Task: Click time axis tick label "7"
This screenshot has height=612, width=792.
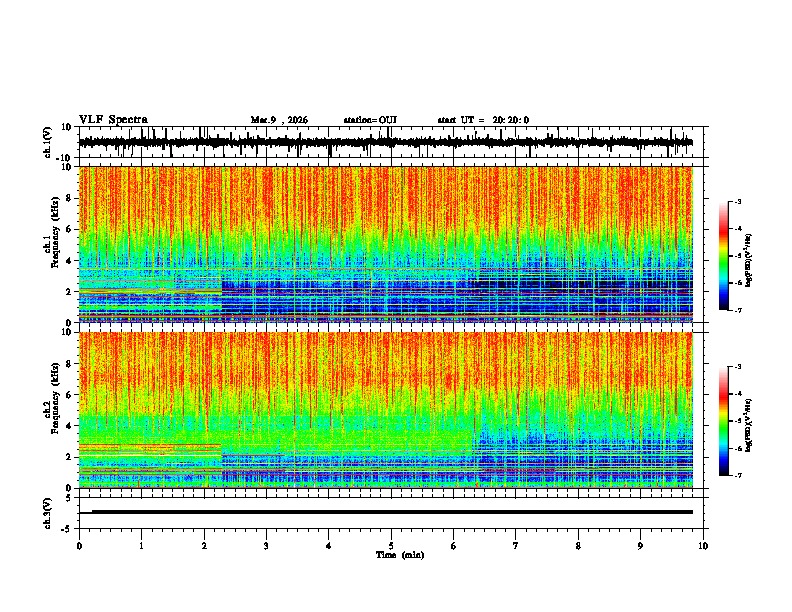Action: [x=516, y=546]
